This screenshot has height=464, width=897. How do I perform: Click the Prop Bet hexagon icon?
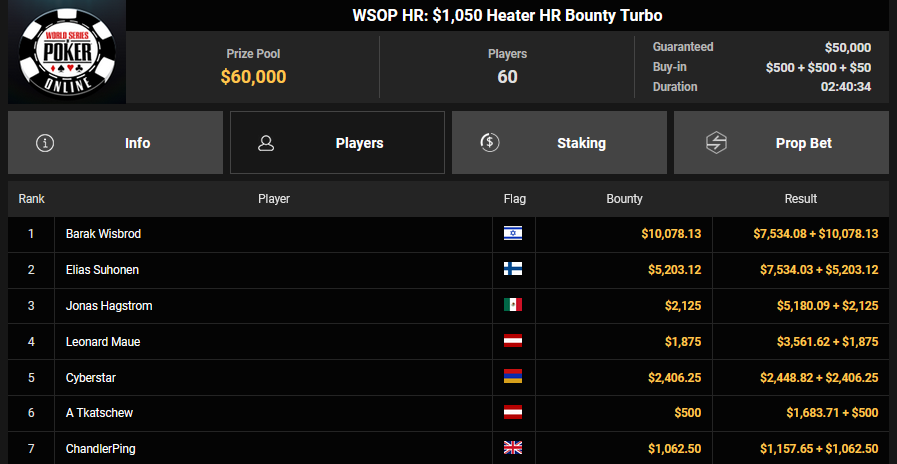[716, 143]
